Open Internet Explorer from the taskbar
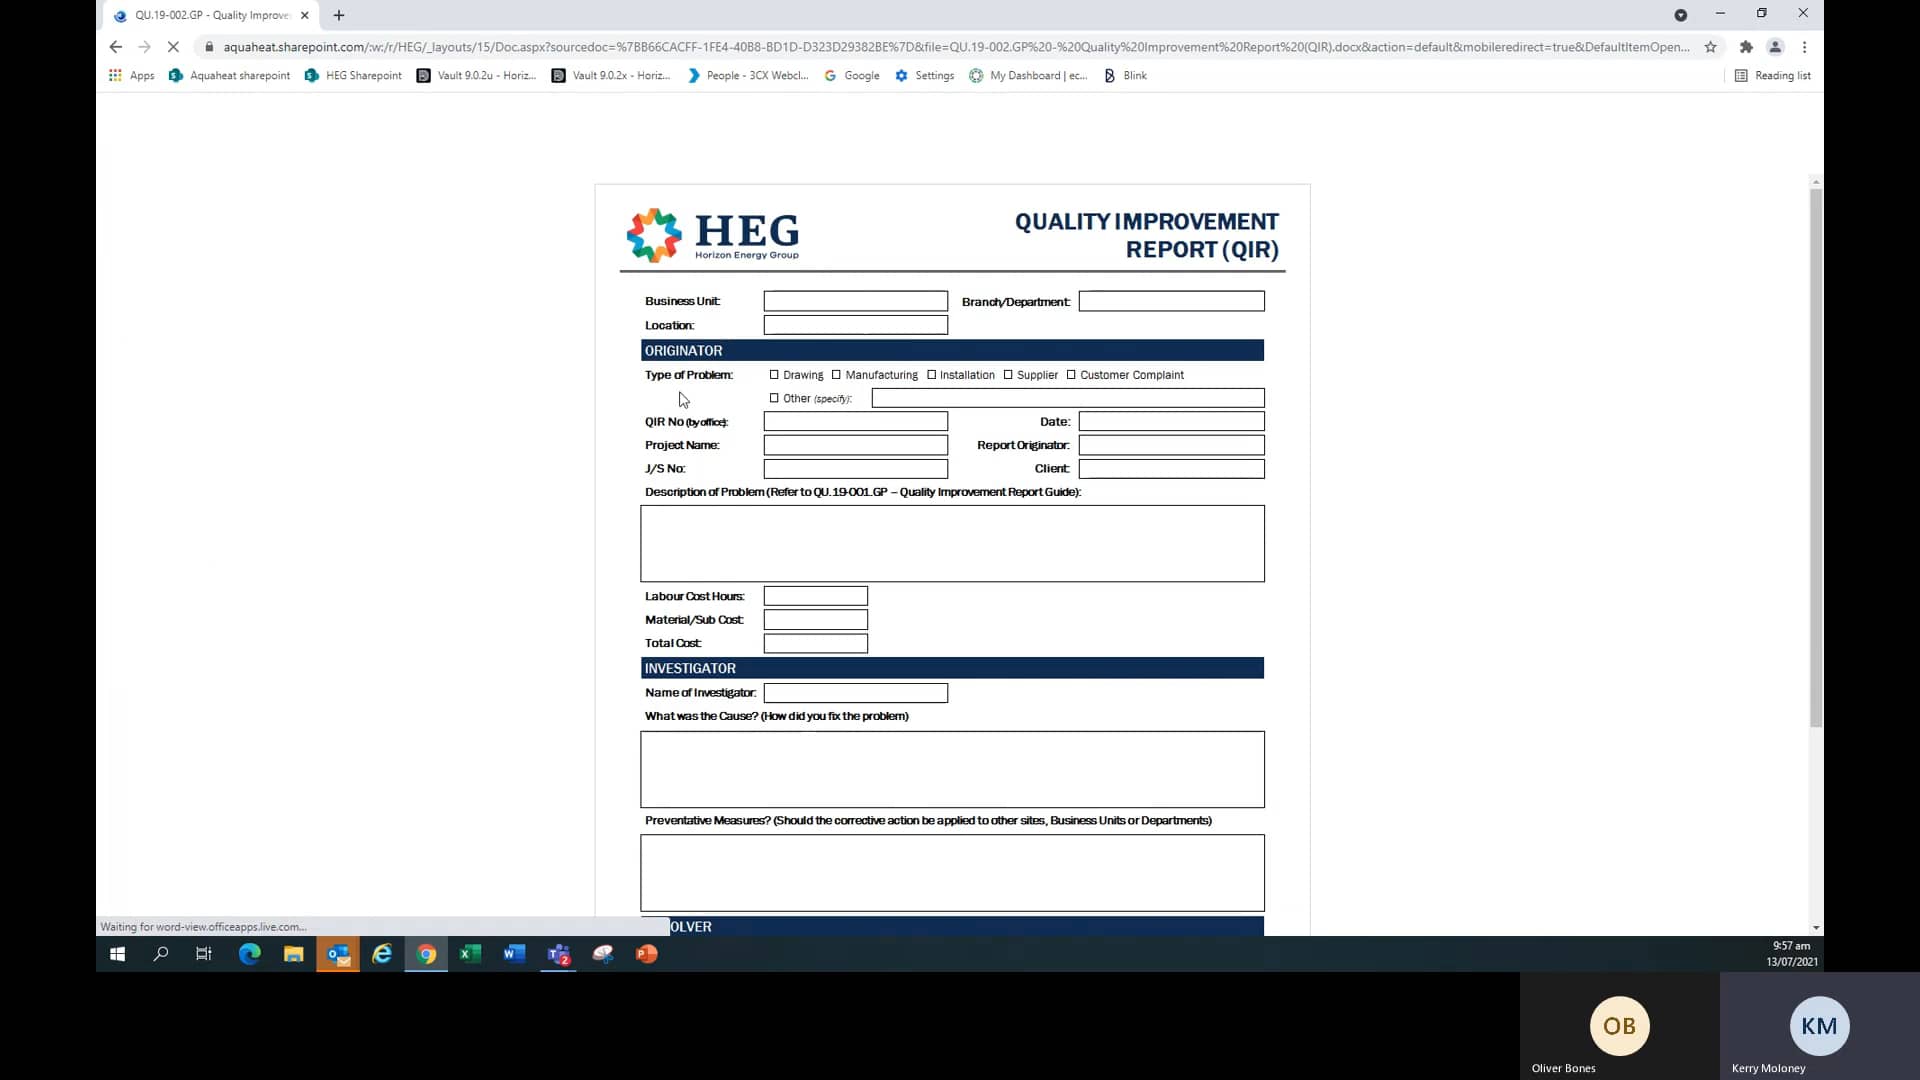1920x1080 pixels. [382, 954]
